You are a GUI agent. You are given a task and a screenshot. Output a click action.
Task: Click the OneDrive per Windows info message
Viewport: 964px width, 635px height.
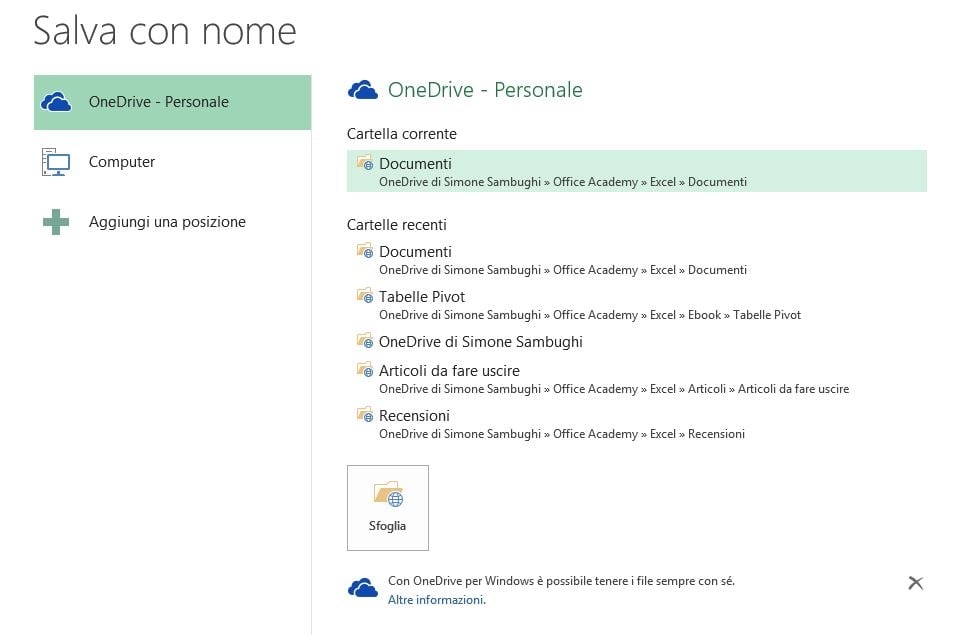tap(561, 581)
